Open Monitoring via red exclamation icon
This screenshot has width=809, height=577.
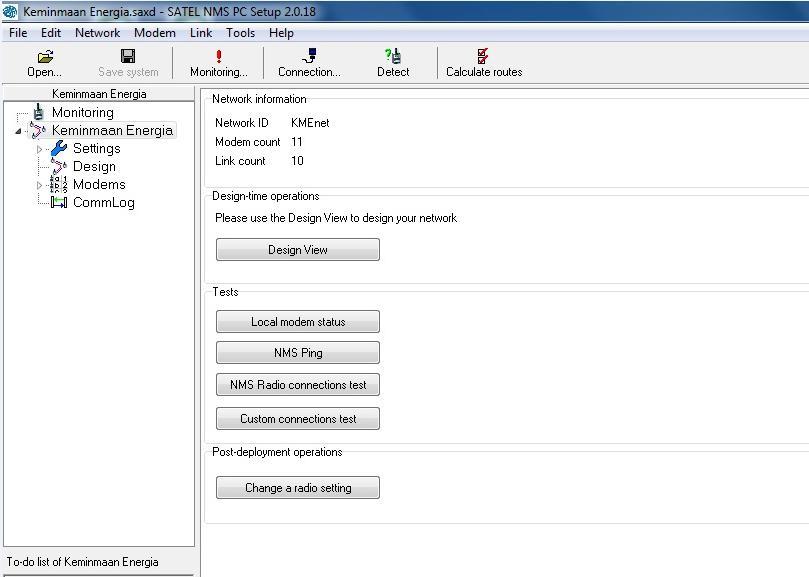tap(219, 56)
